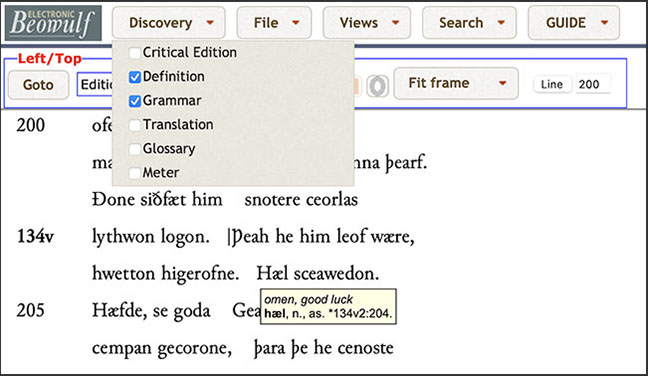This screenshot has width=648, height=376.
Task: Open the Search dropdown menu
Action: coord(469,23)
